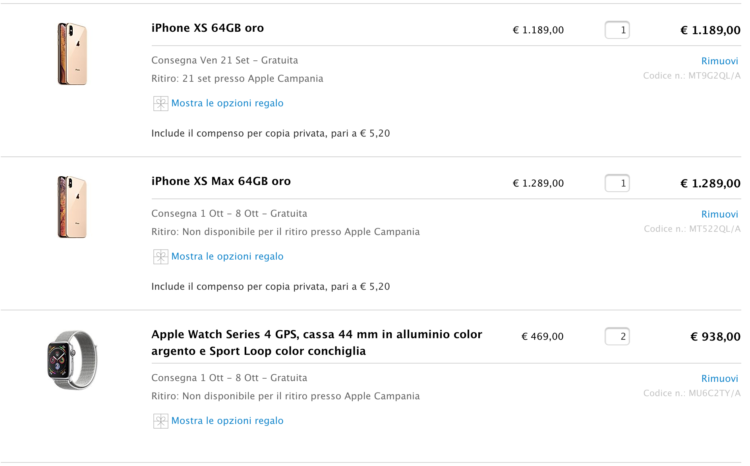Click gift icon for iPhone XS

[160, 103]
